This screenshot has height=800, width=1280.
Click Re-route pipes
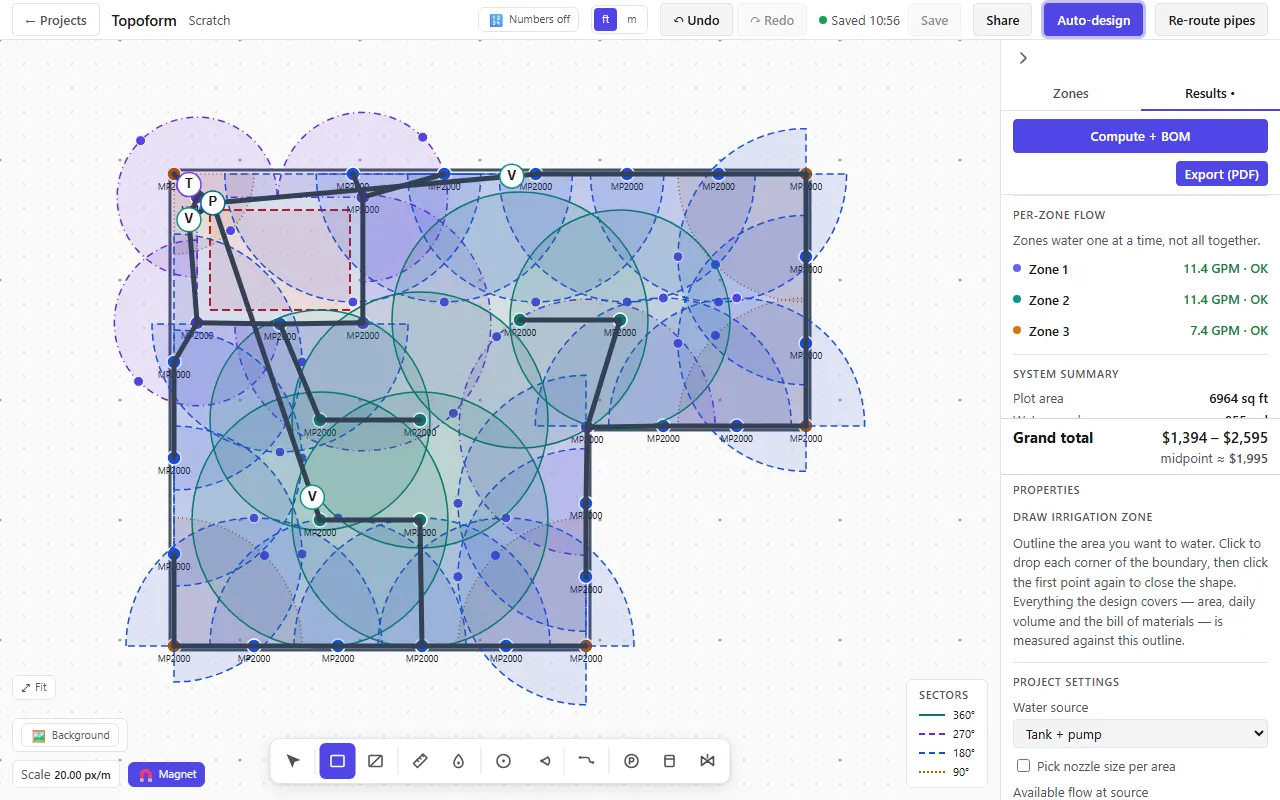click(x=1212, y=20)
